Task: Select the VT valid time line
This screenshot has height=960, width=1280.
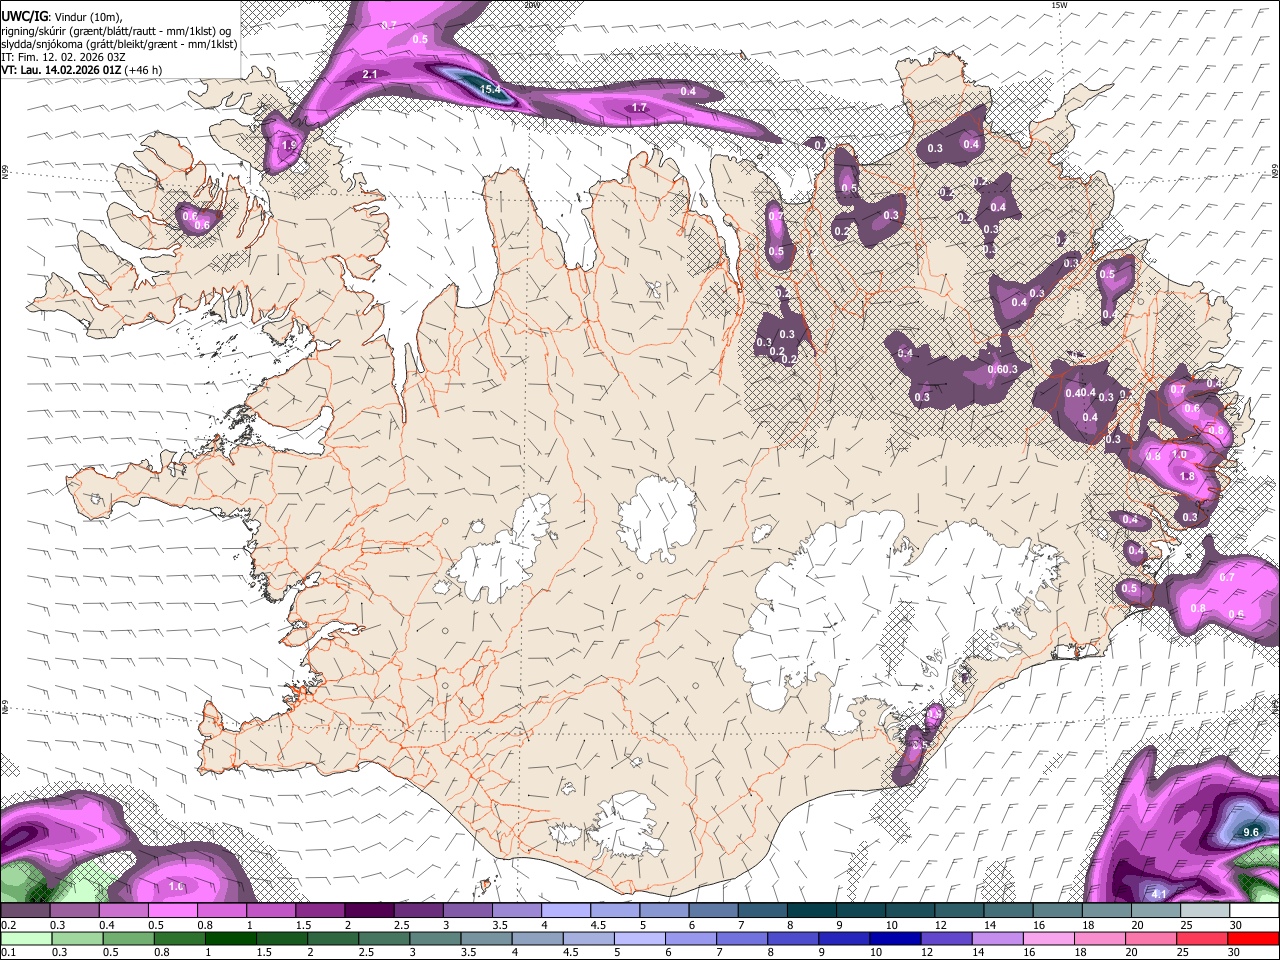Action: pos(81,70)
